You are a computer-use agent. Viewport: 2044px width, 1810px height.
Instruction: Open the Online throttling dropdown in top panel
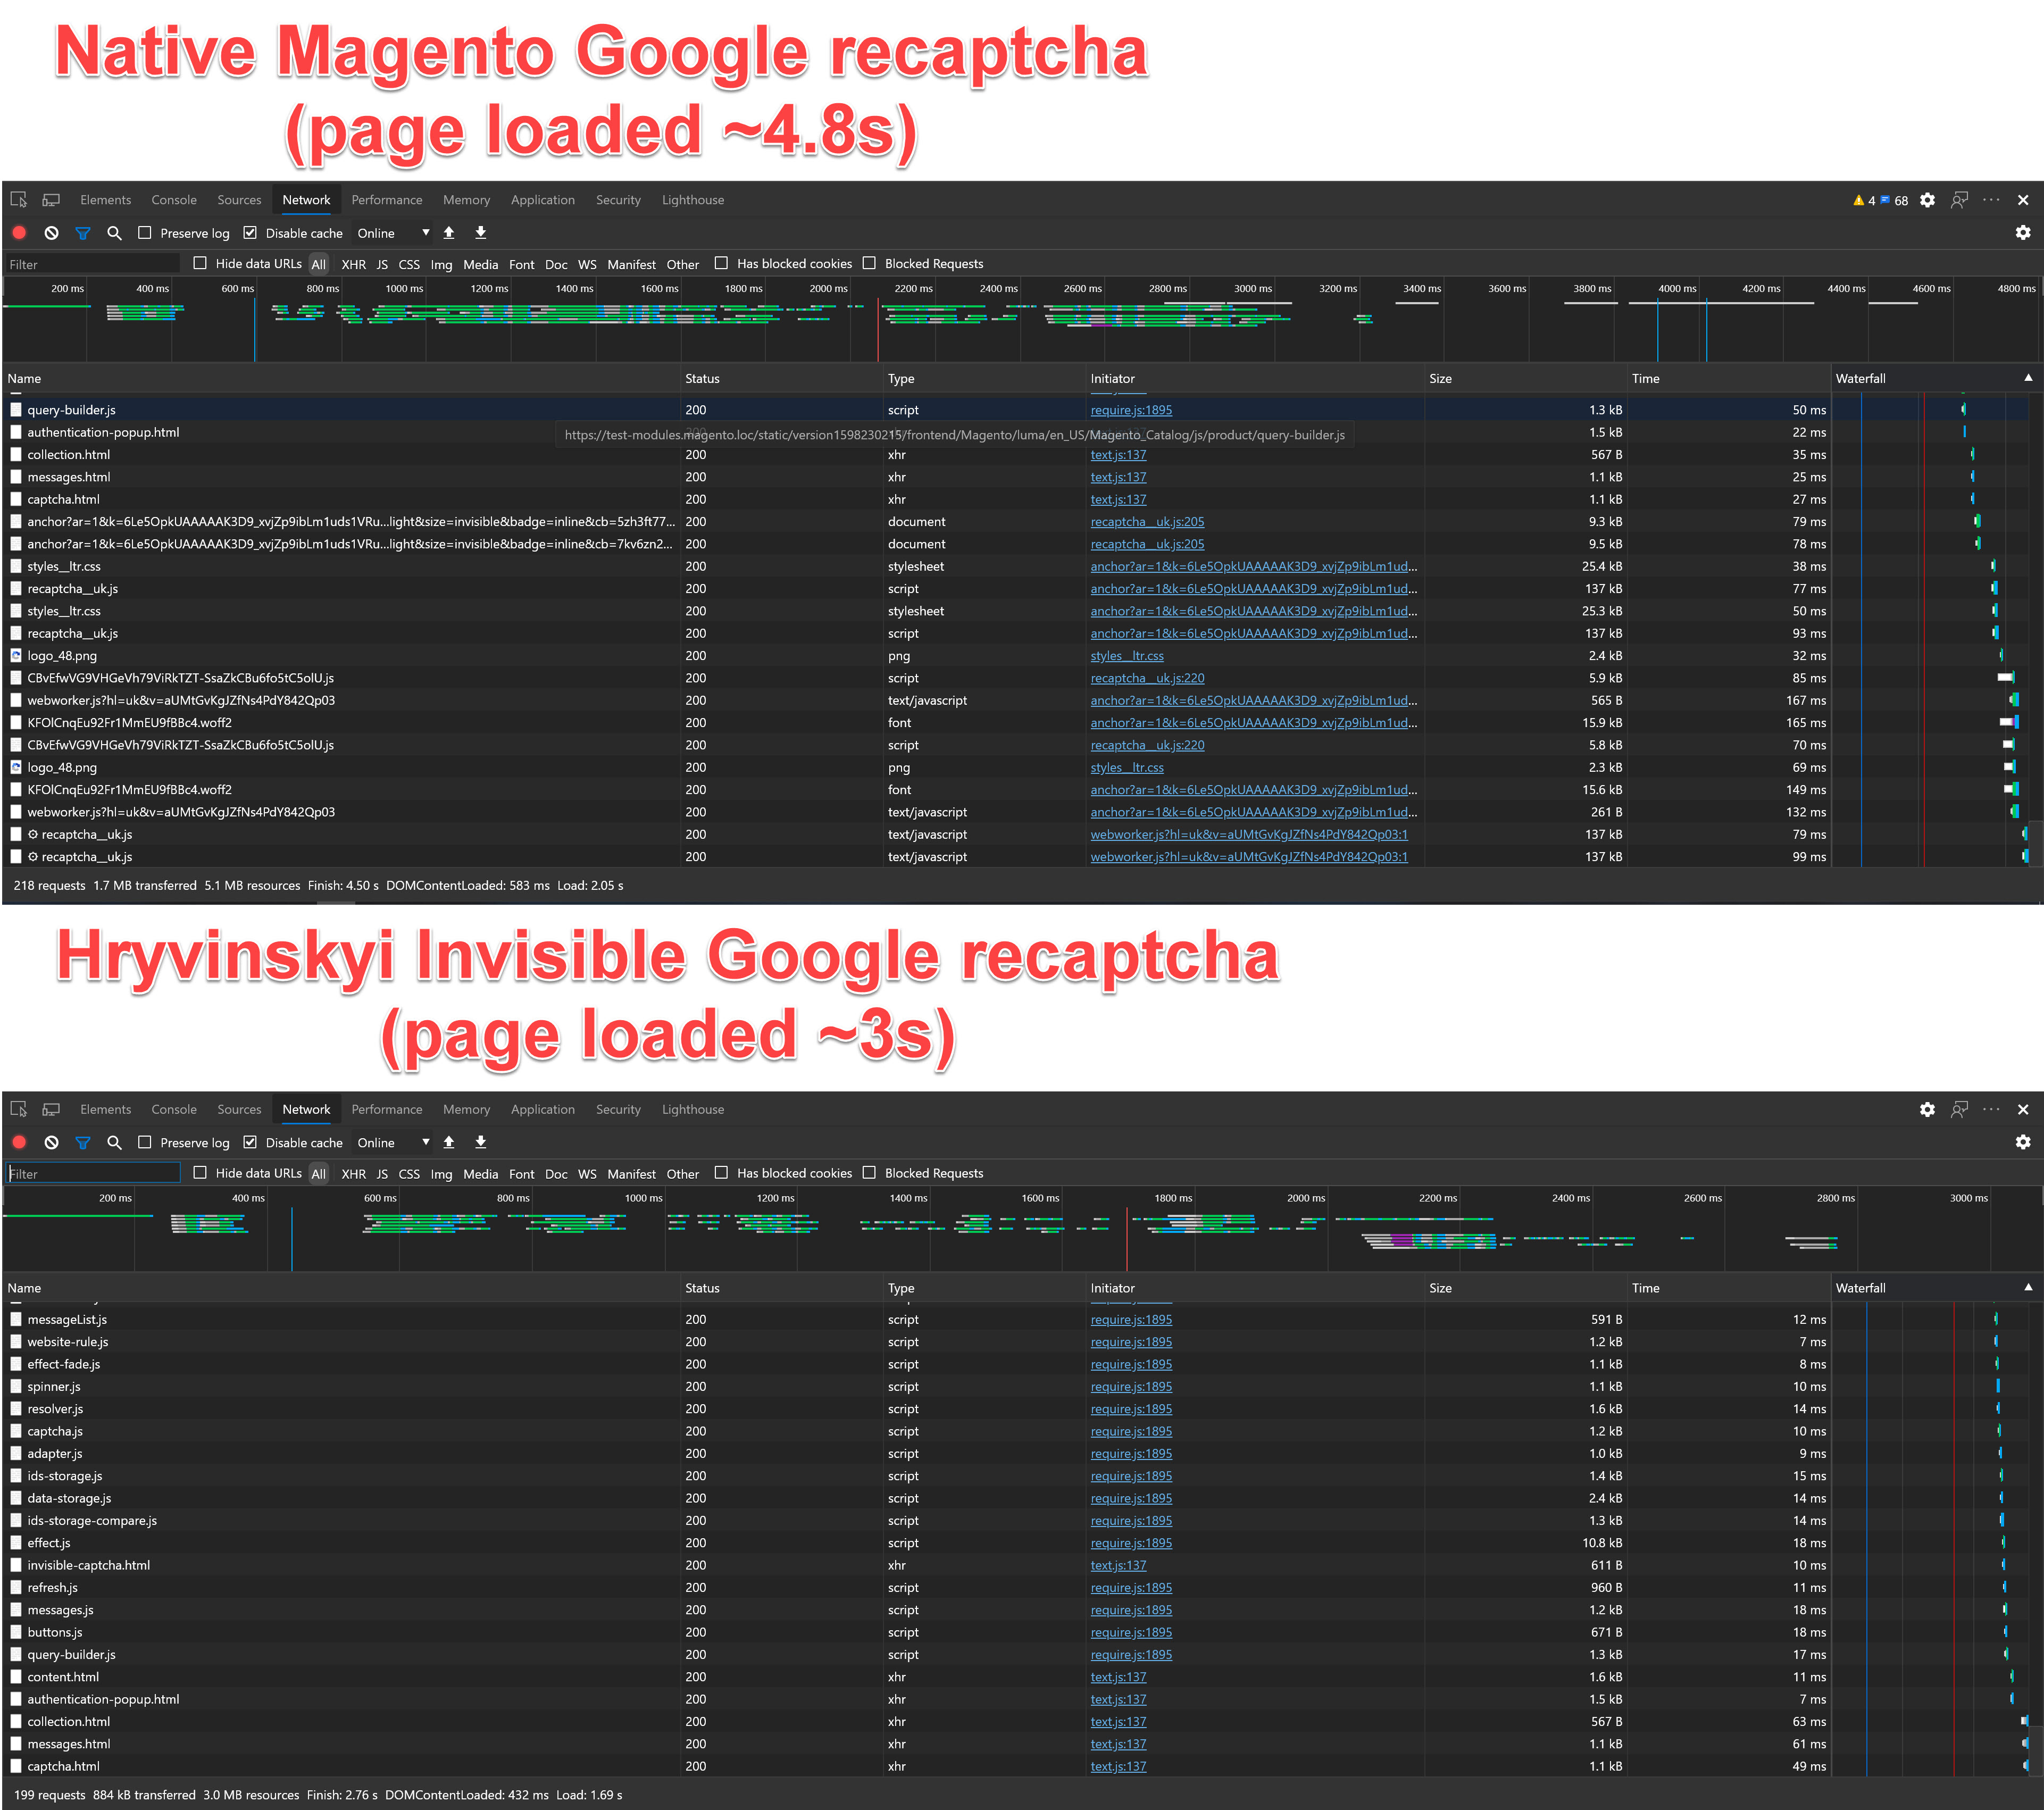pyautogui.click(x=393, y=233)
